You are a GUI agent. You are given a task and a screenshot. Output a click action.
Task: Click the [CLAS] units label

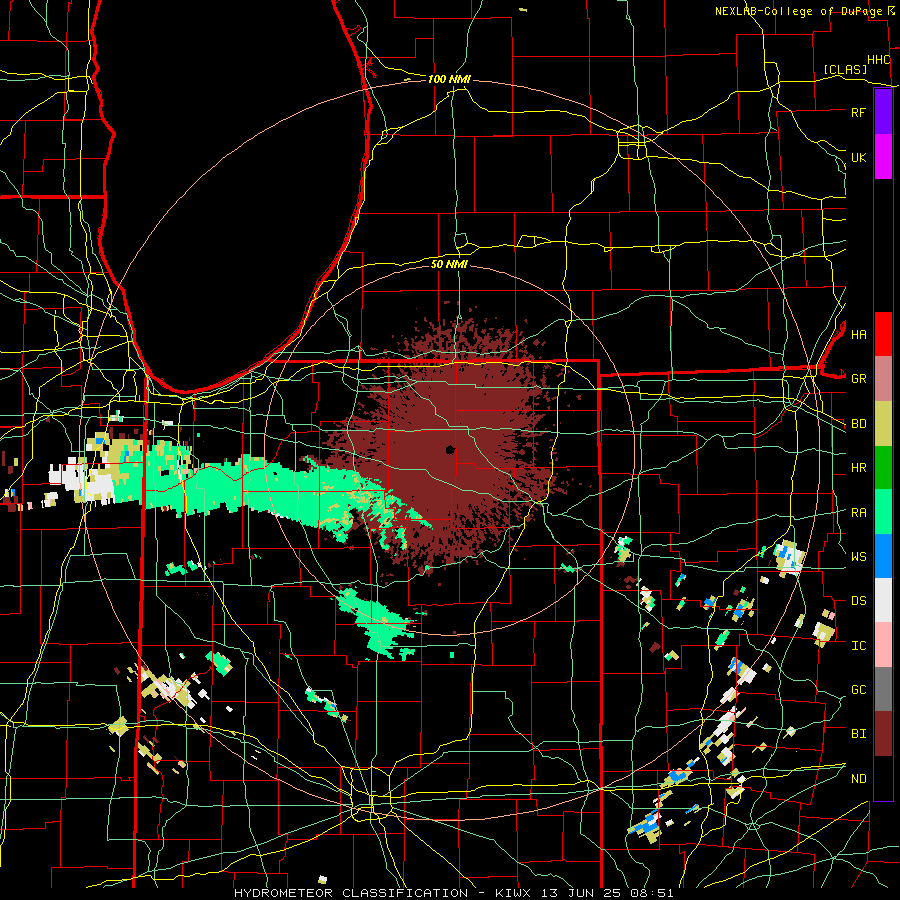[x=845, y=70]
